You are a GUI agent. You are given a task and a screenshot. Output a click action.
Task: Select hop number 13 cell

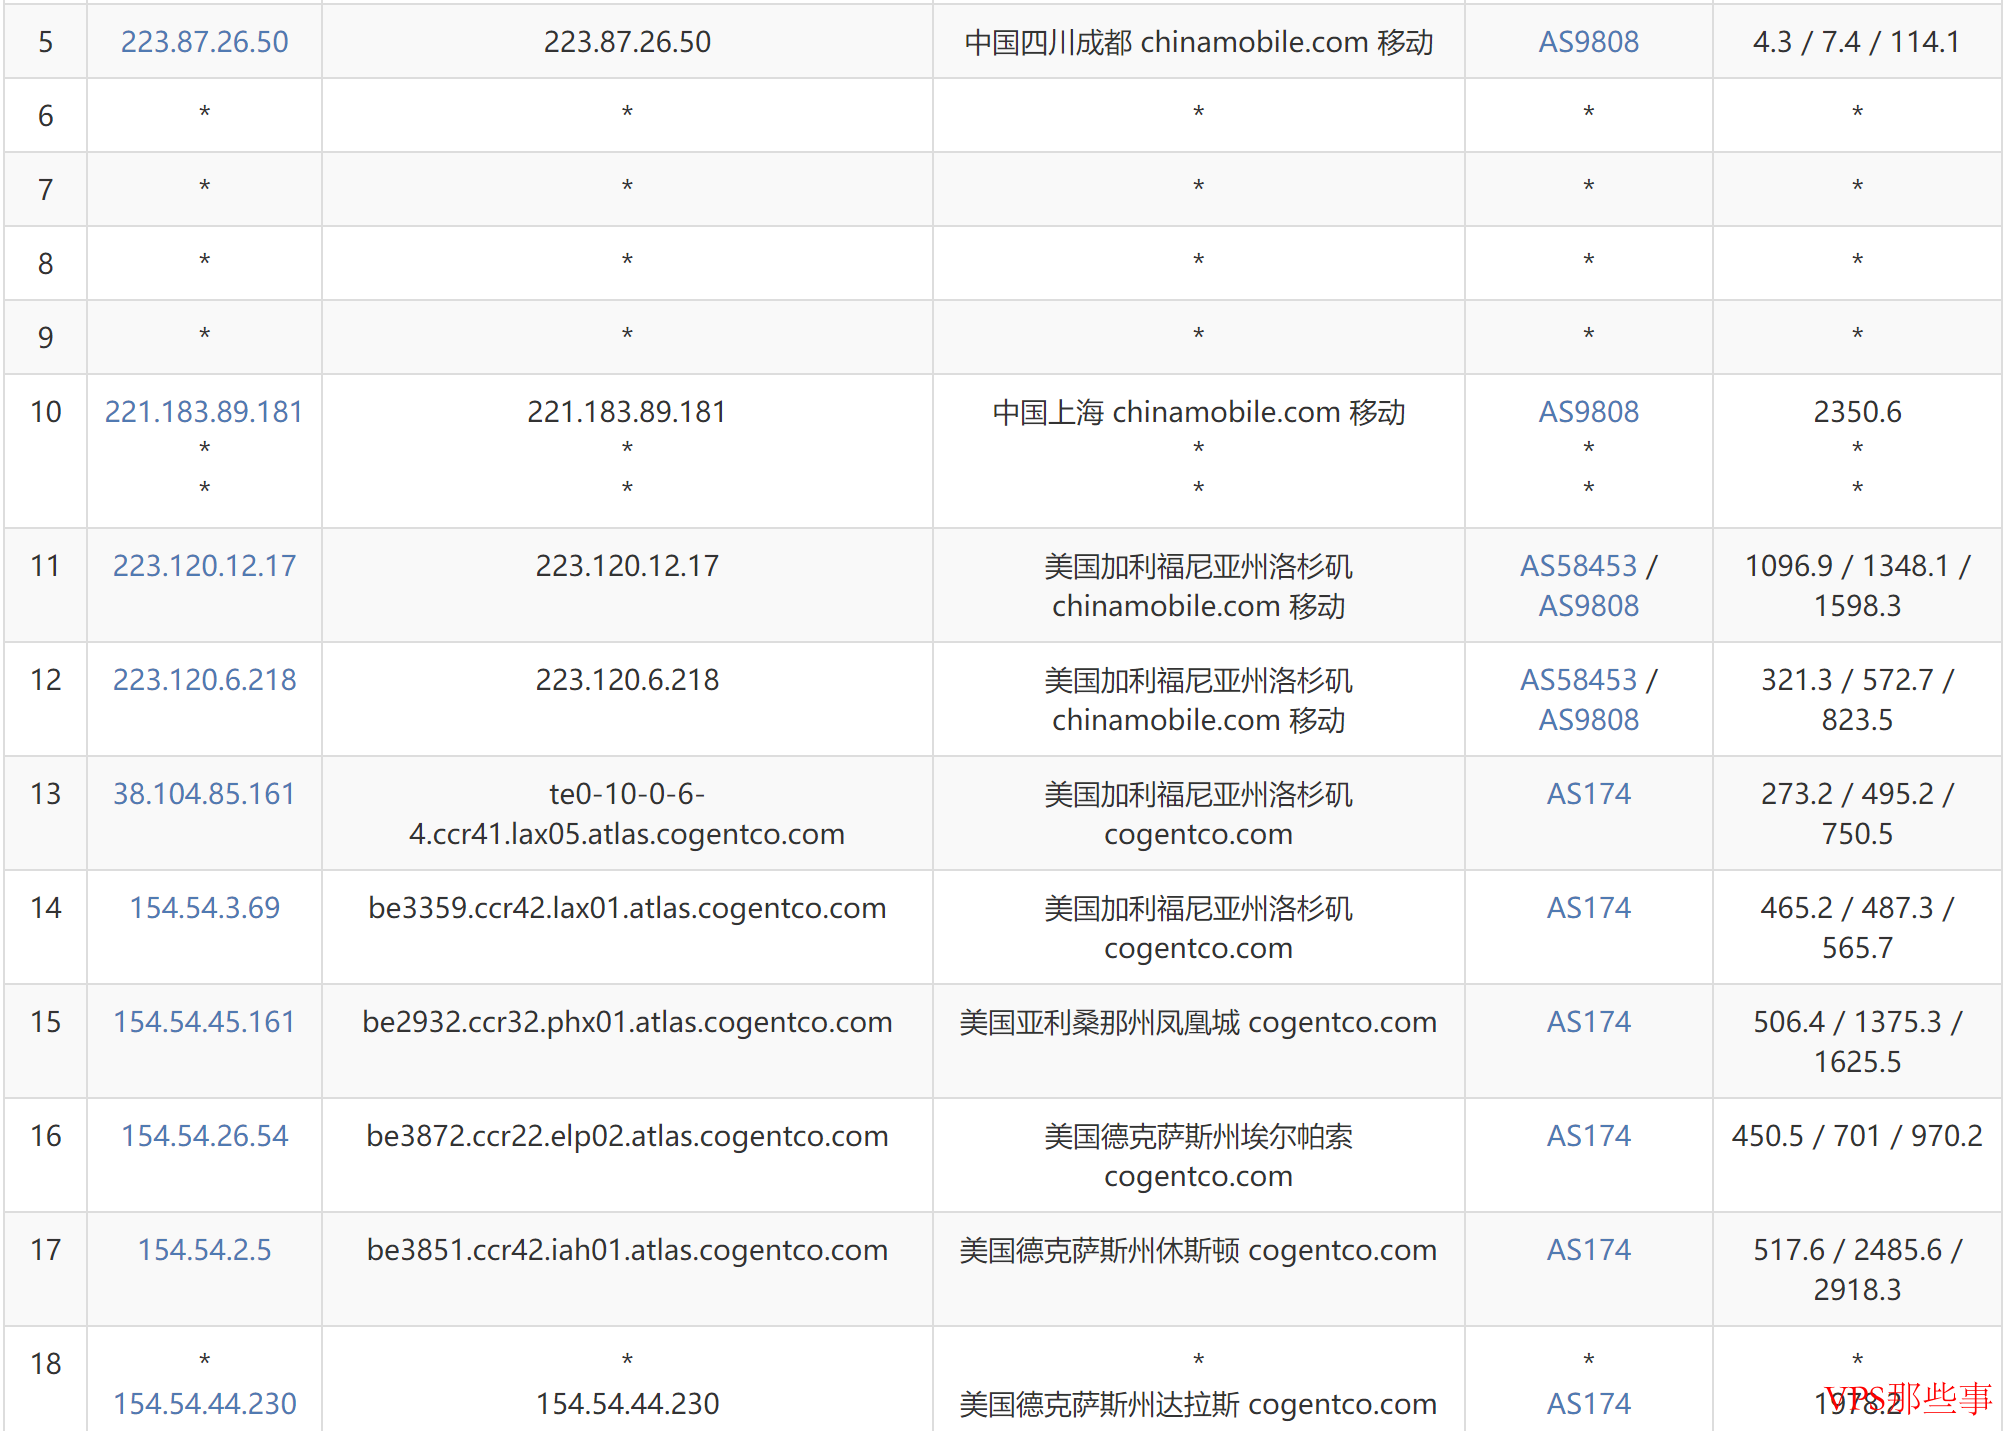pos(45,814)
